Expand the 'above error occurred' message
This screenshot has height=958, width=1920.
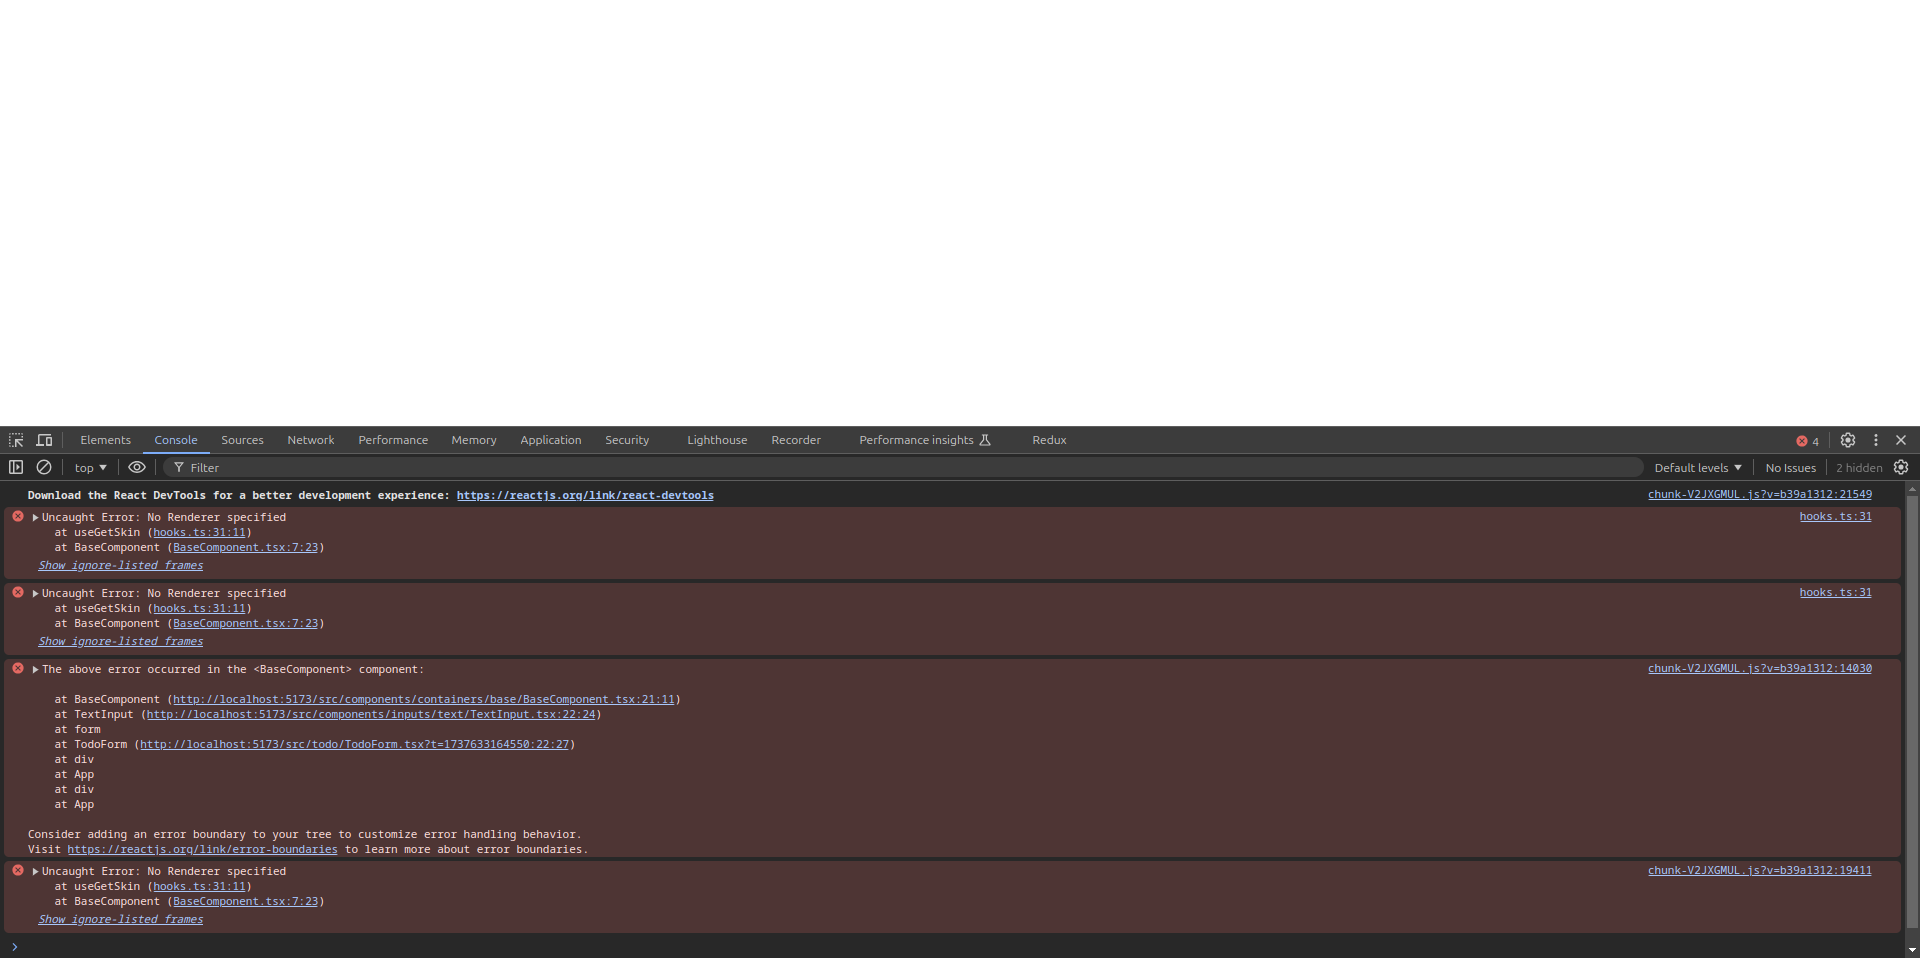[36, 670]
